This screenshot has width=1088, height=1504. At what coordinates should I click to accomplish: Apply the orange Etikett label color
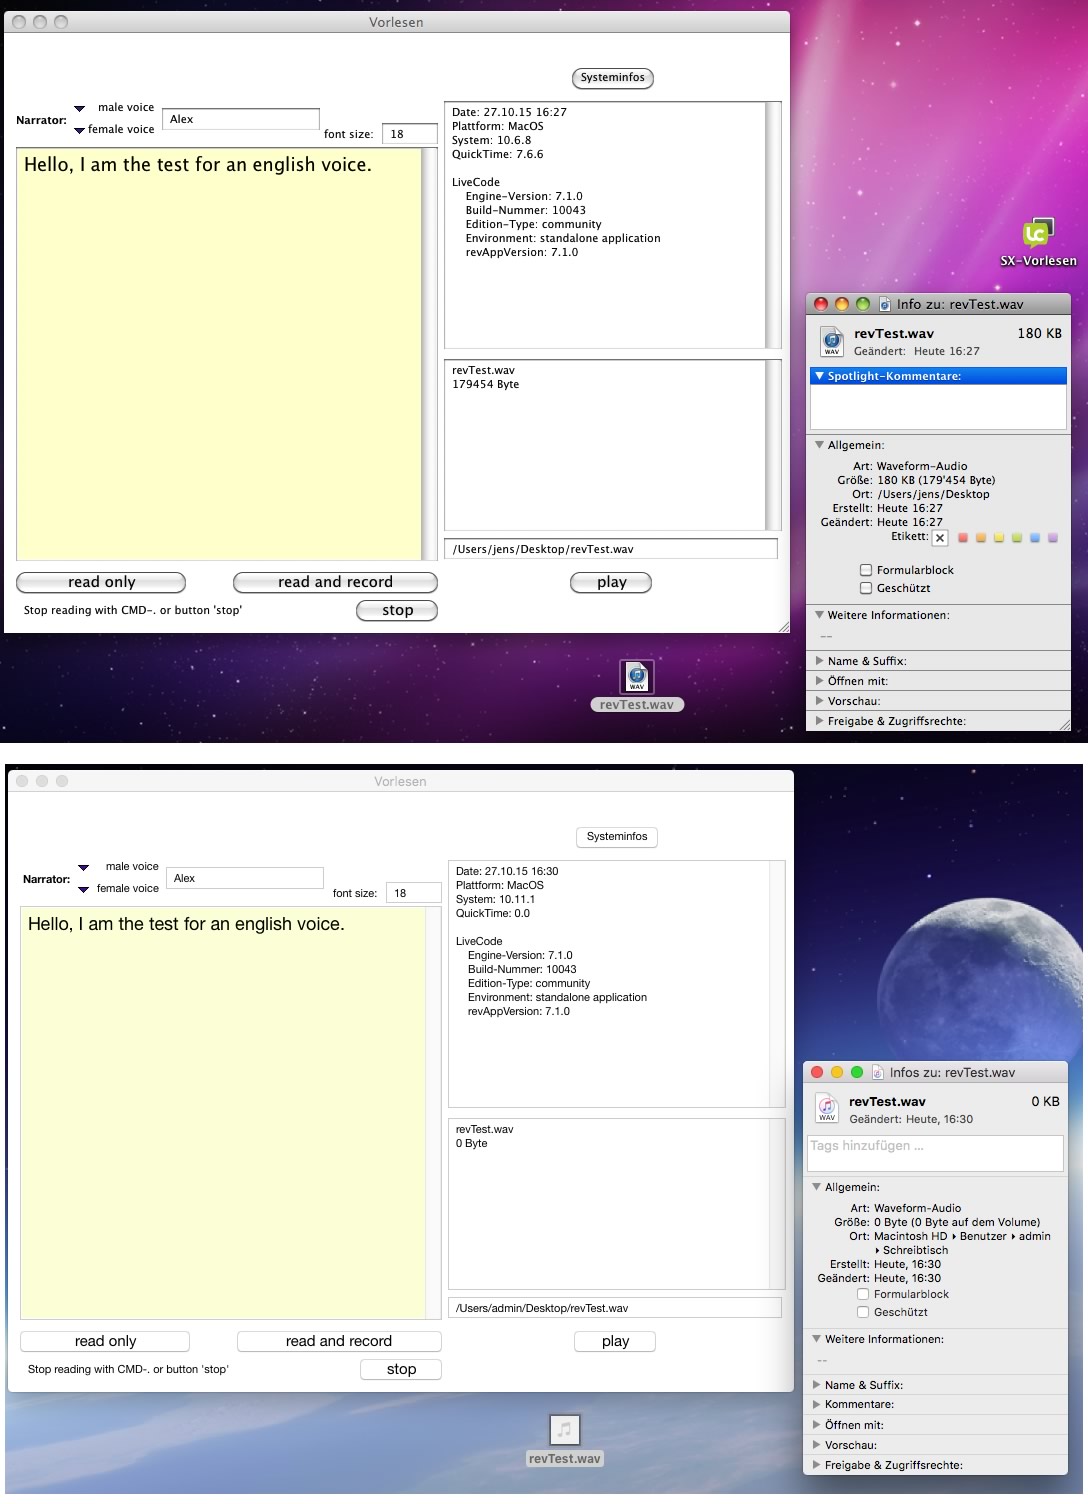point(981,538)
